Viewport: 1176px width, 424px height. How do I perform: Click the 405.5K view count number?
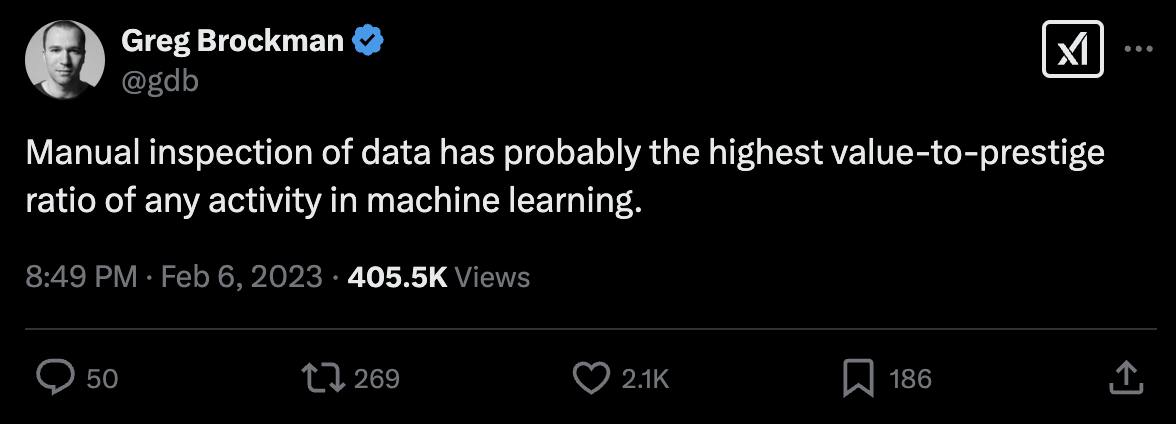click(397, 276)
